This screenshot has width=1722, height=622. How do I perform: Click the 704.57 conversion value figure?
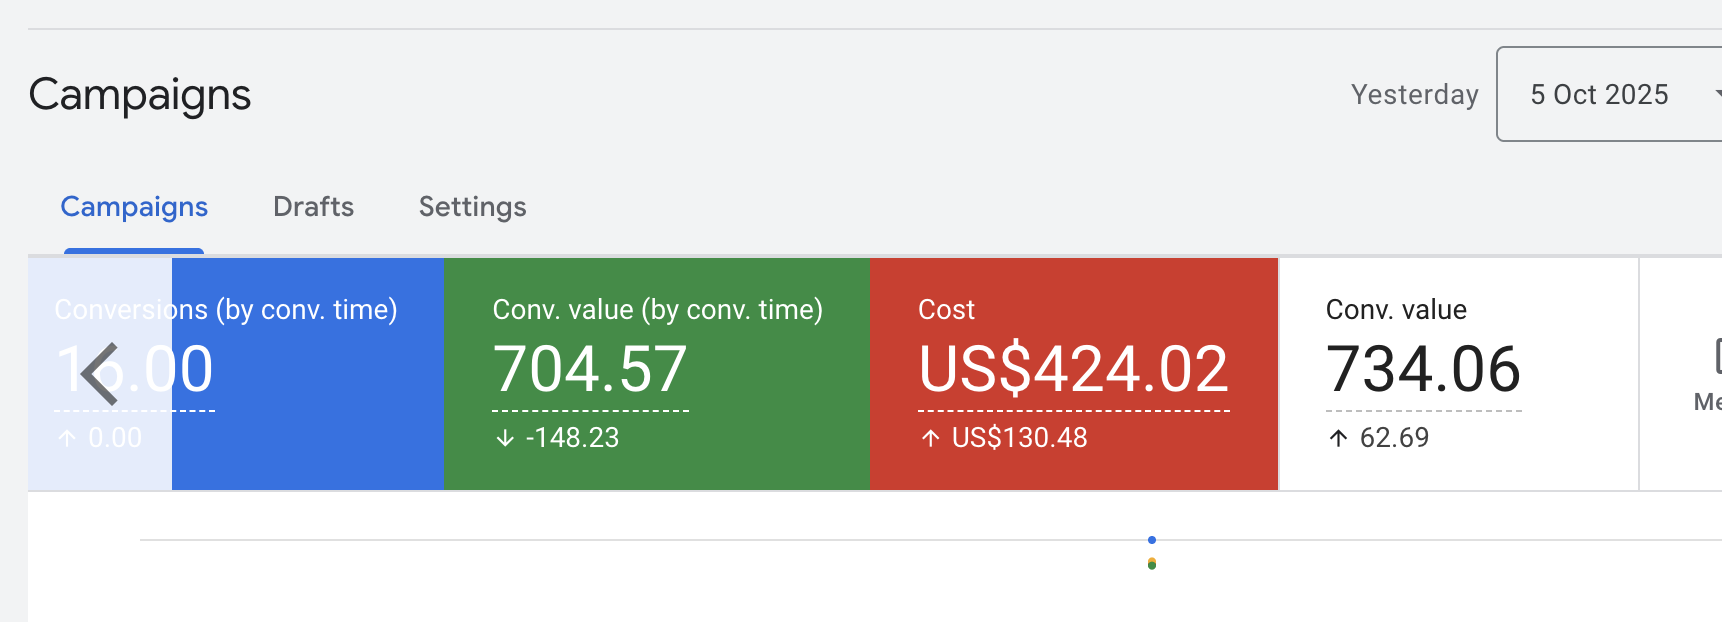coord(589,370)
